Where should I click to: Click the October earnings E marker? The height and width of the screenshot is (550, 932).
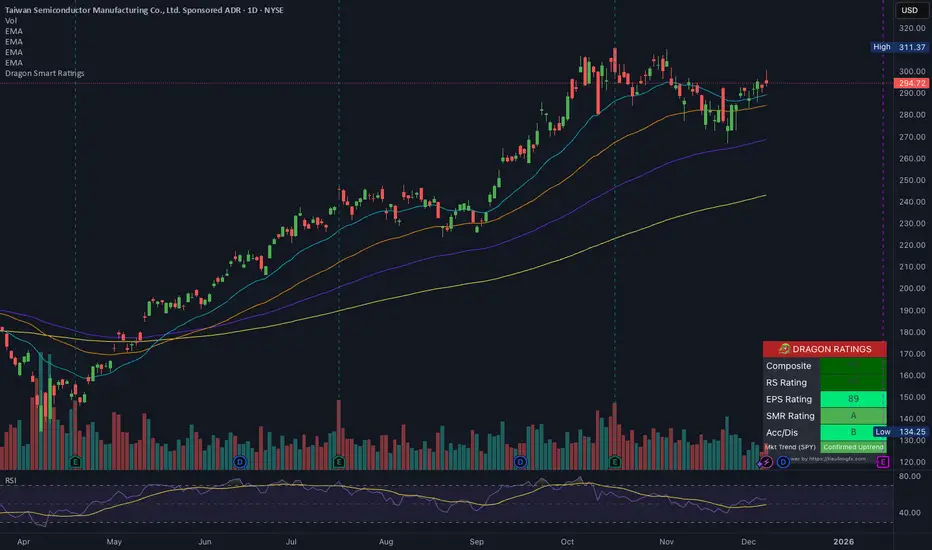tap(615, 461)
